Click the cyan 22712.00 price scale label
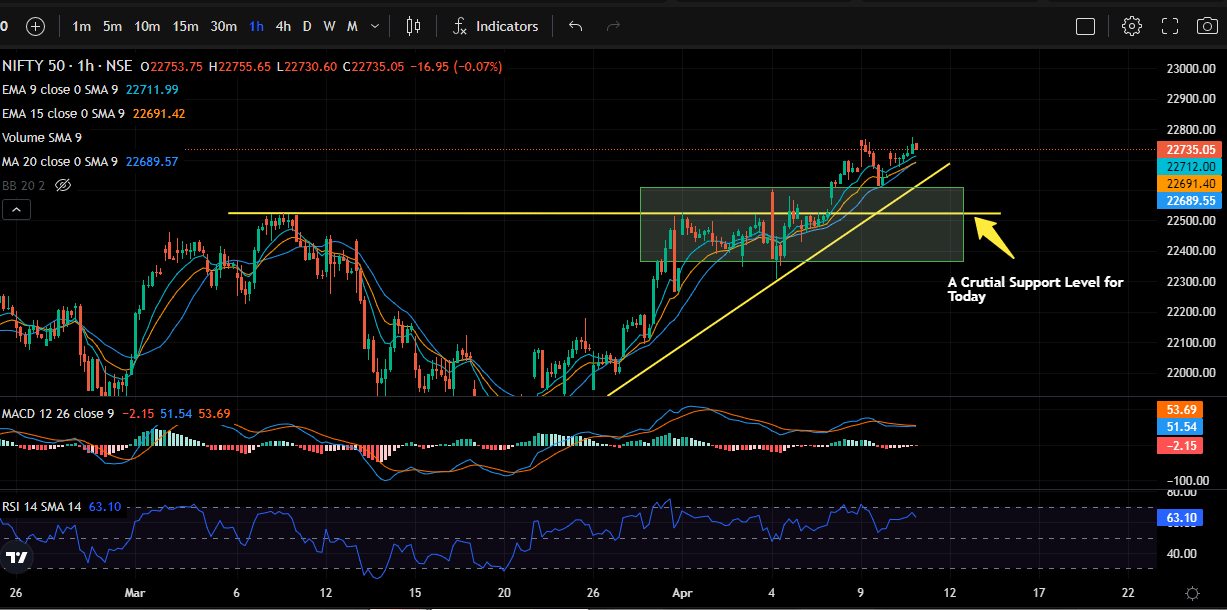Viewport: 1227px width, 610px height. coord(1189,166)
